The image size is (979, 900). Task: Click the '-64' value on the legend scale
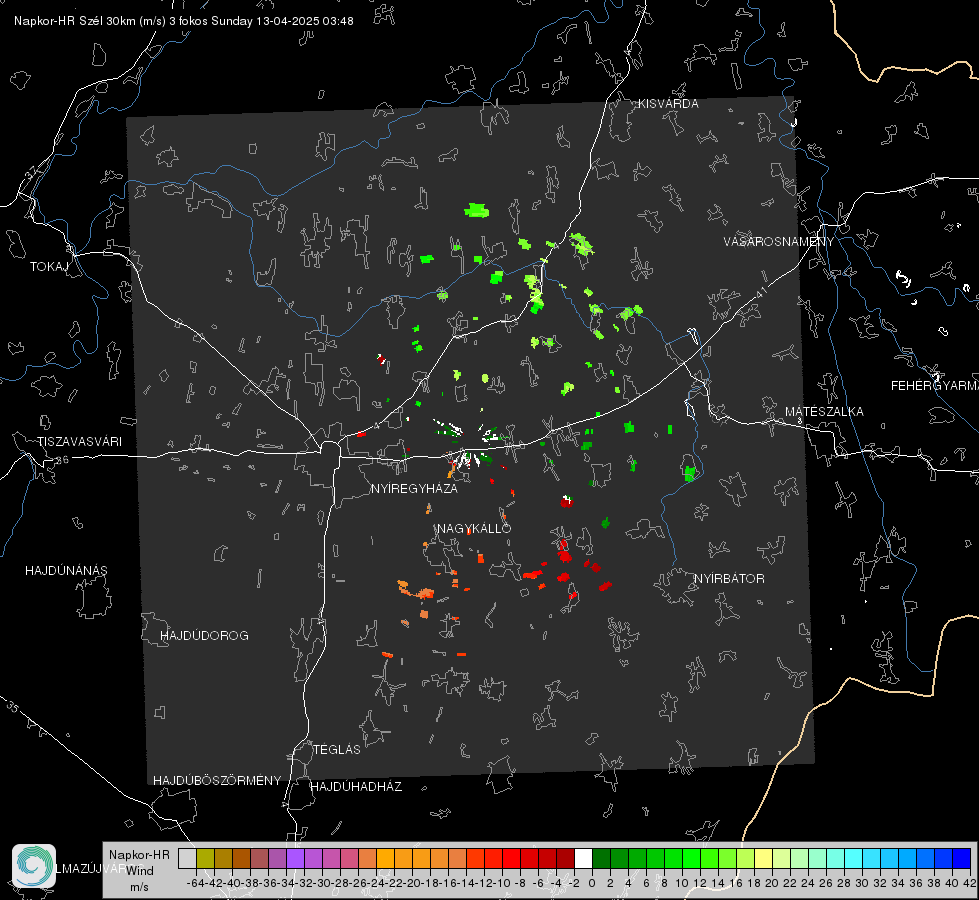195,883
